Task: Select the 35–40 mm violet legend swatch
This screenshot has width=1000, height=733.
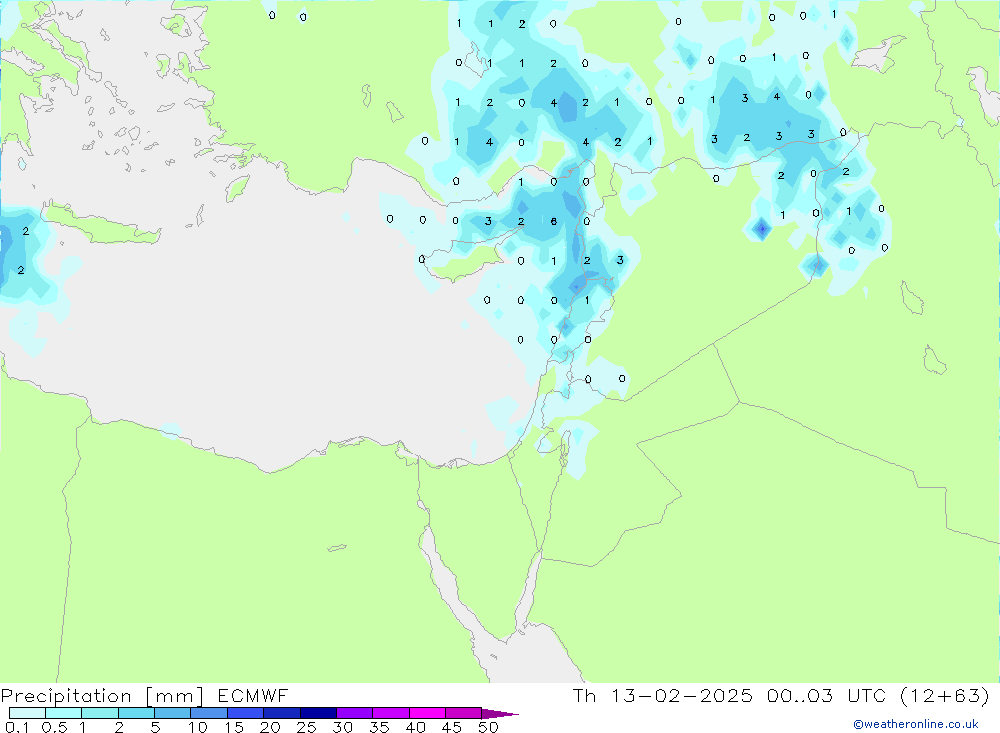Action: [391, 713]
